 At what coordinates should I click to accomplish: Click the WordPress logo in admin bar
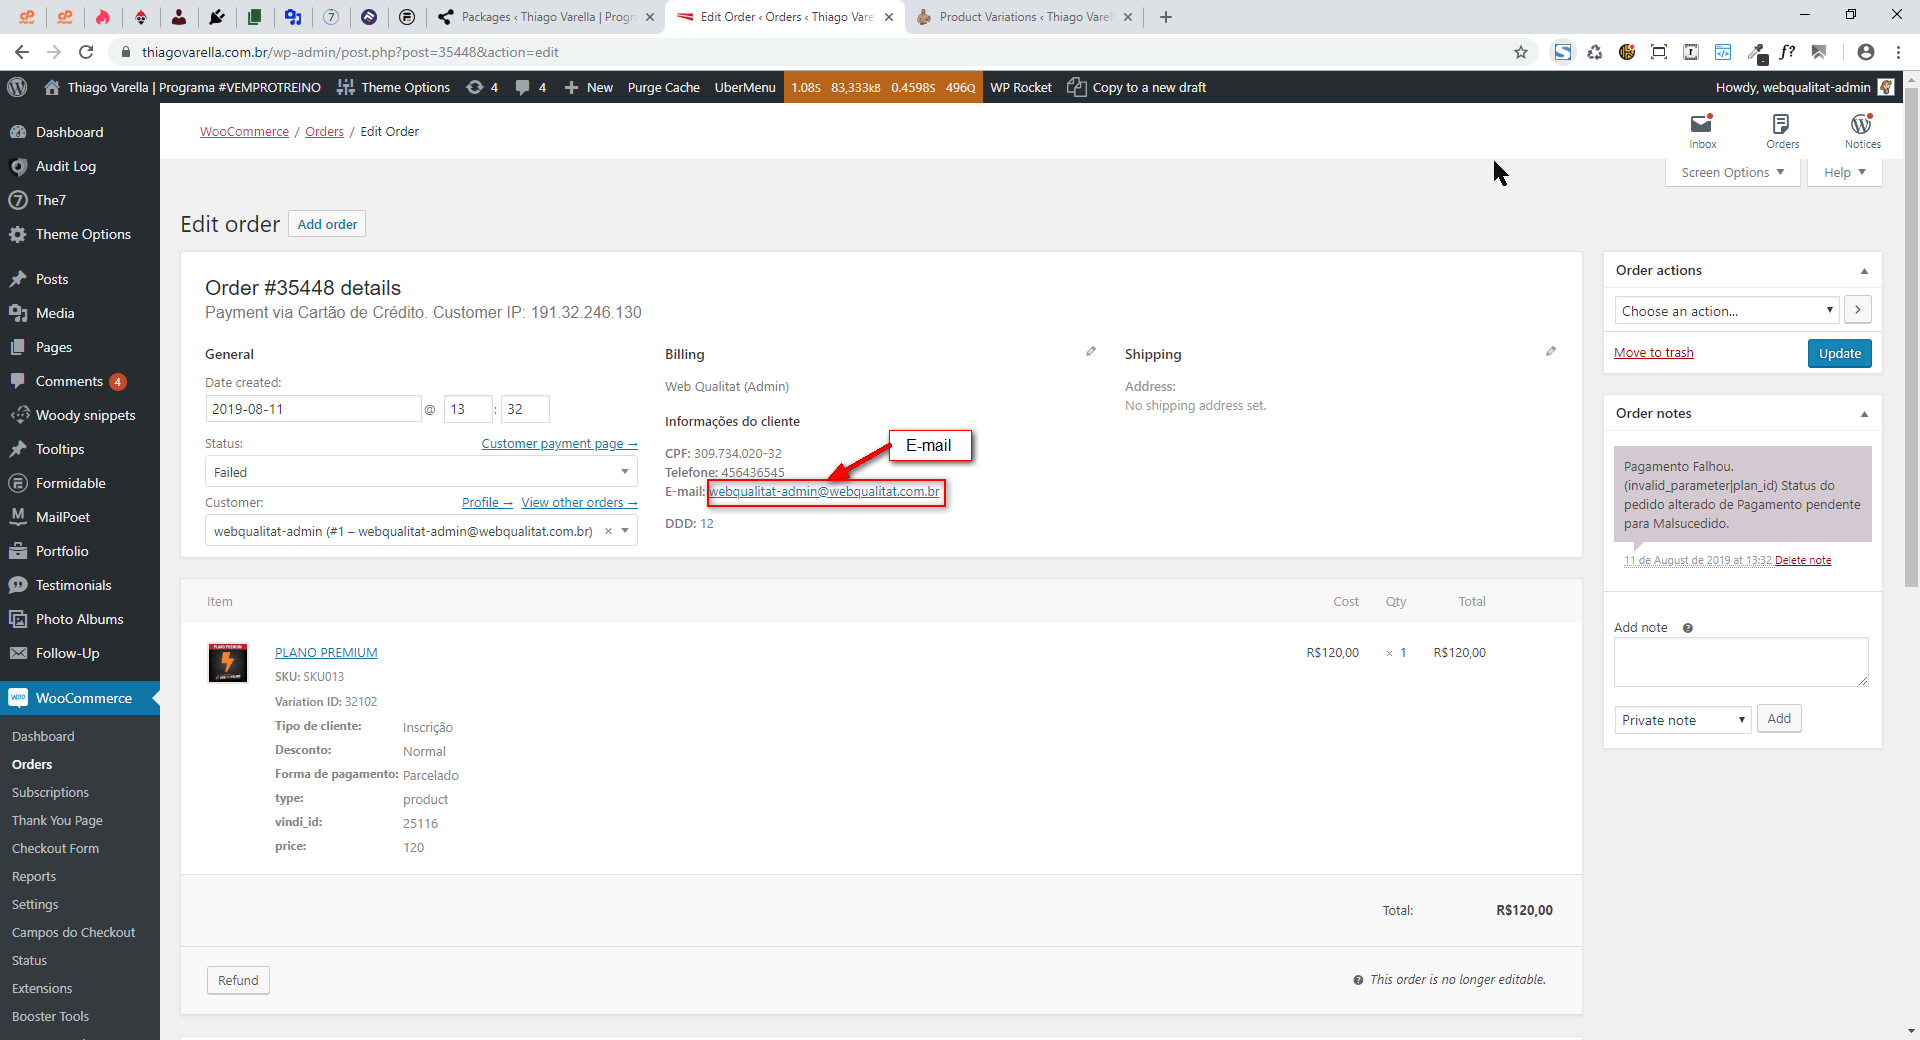[17, 87]
